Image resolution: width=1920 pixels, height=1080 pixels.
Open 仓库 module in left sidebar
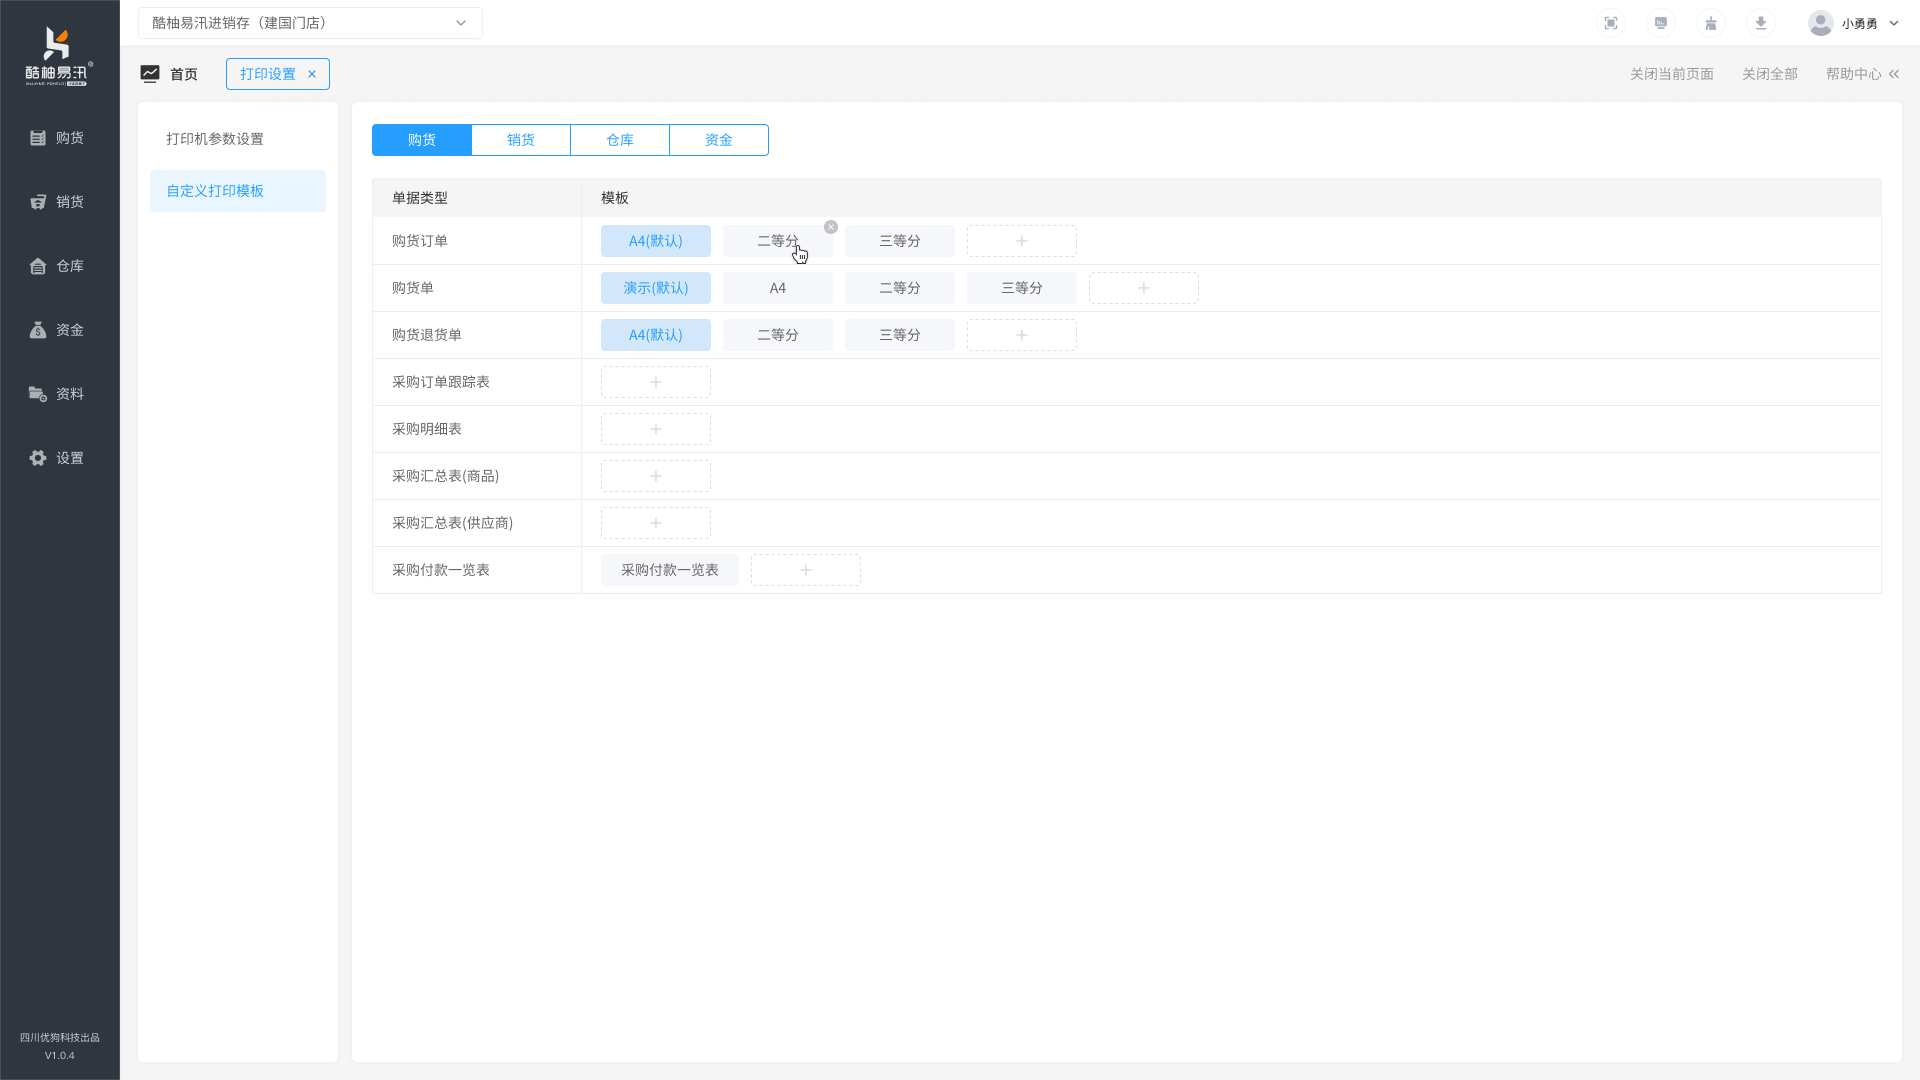click(58, 266)
